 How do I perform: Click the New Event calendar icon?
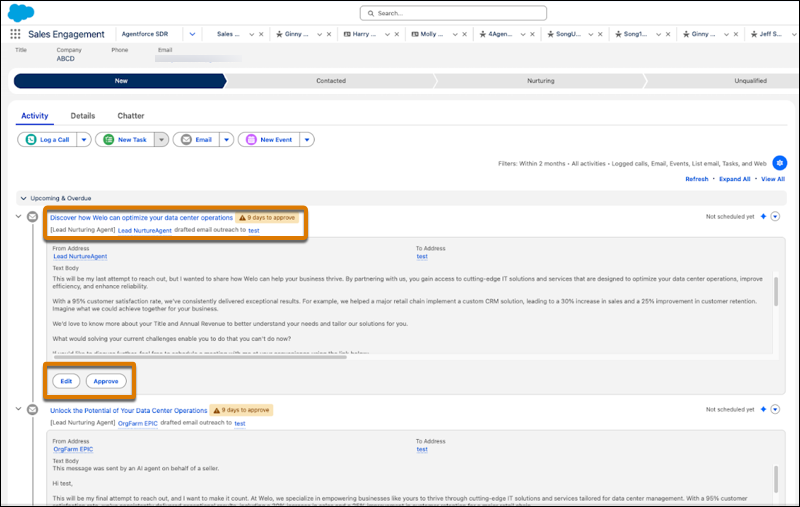(x=251, y=139)
